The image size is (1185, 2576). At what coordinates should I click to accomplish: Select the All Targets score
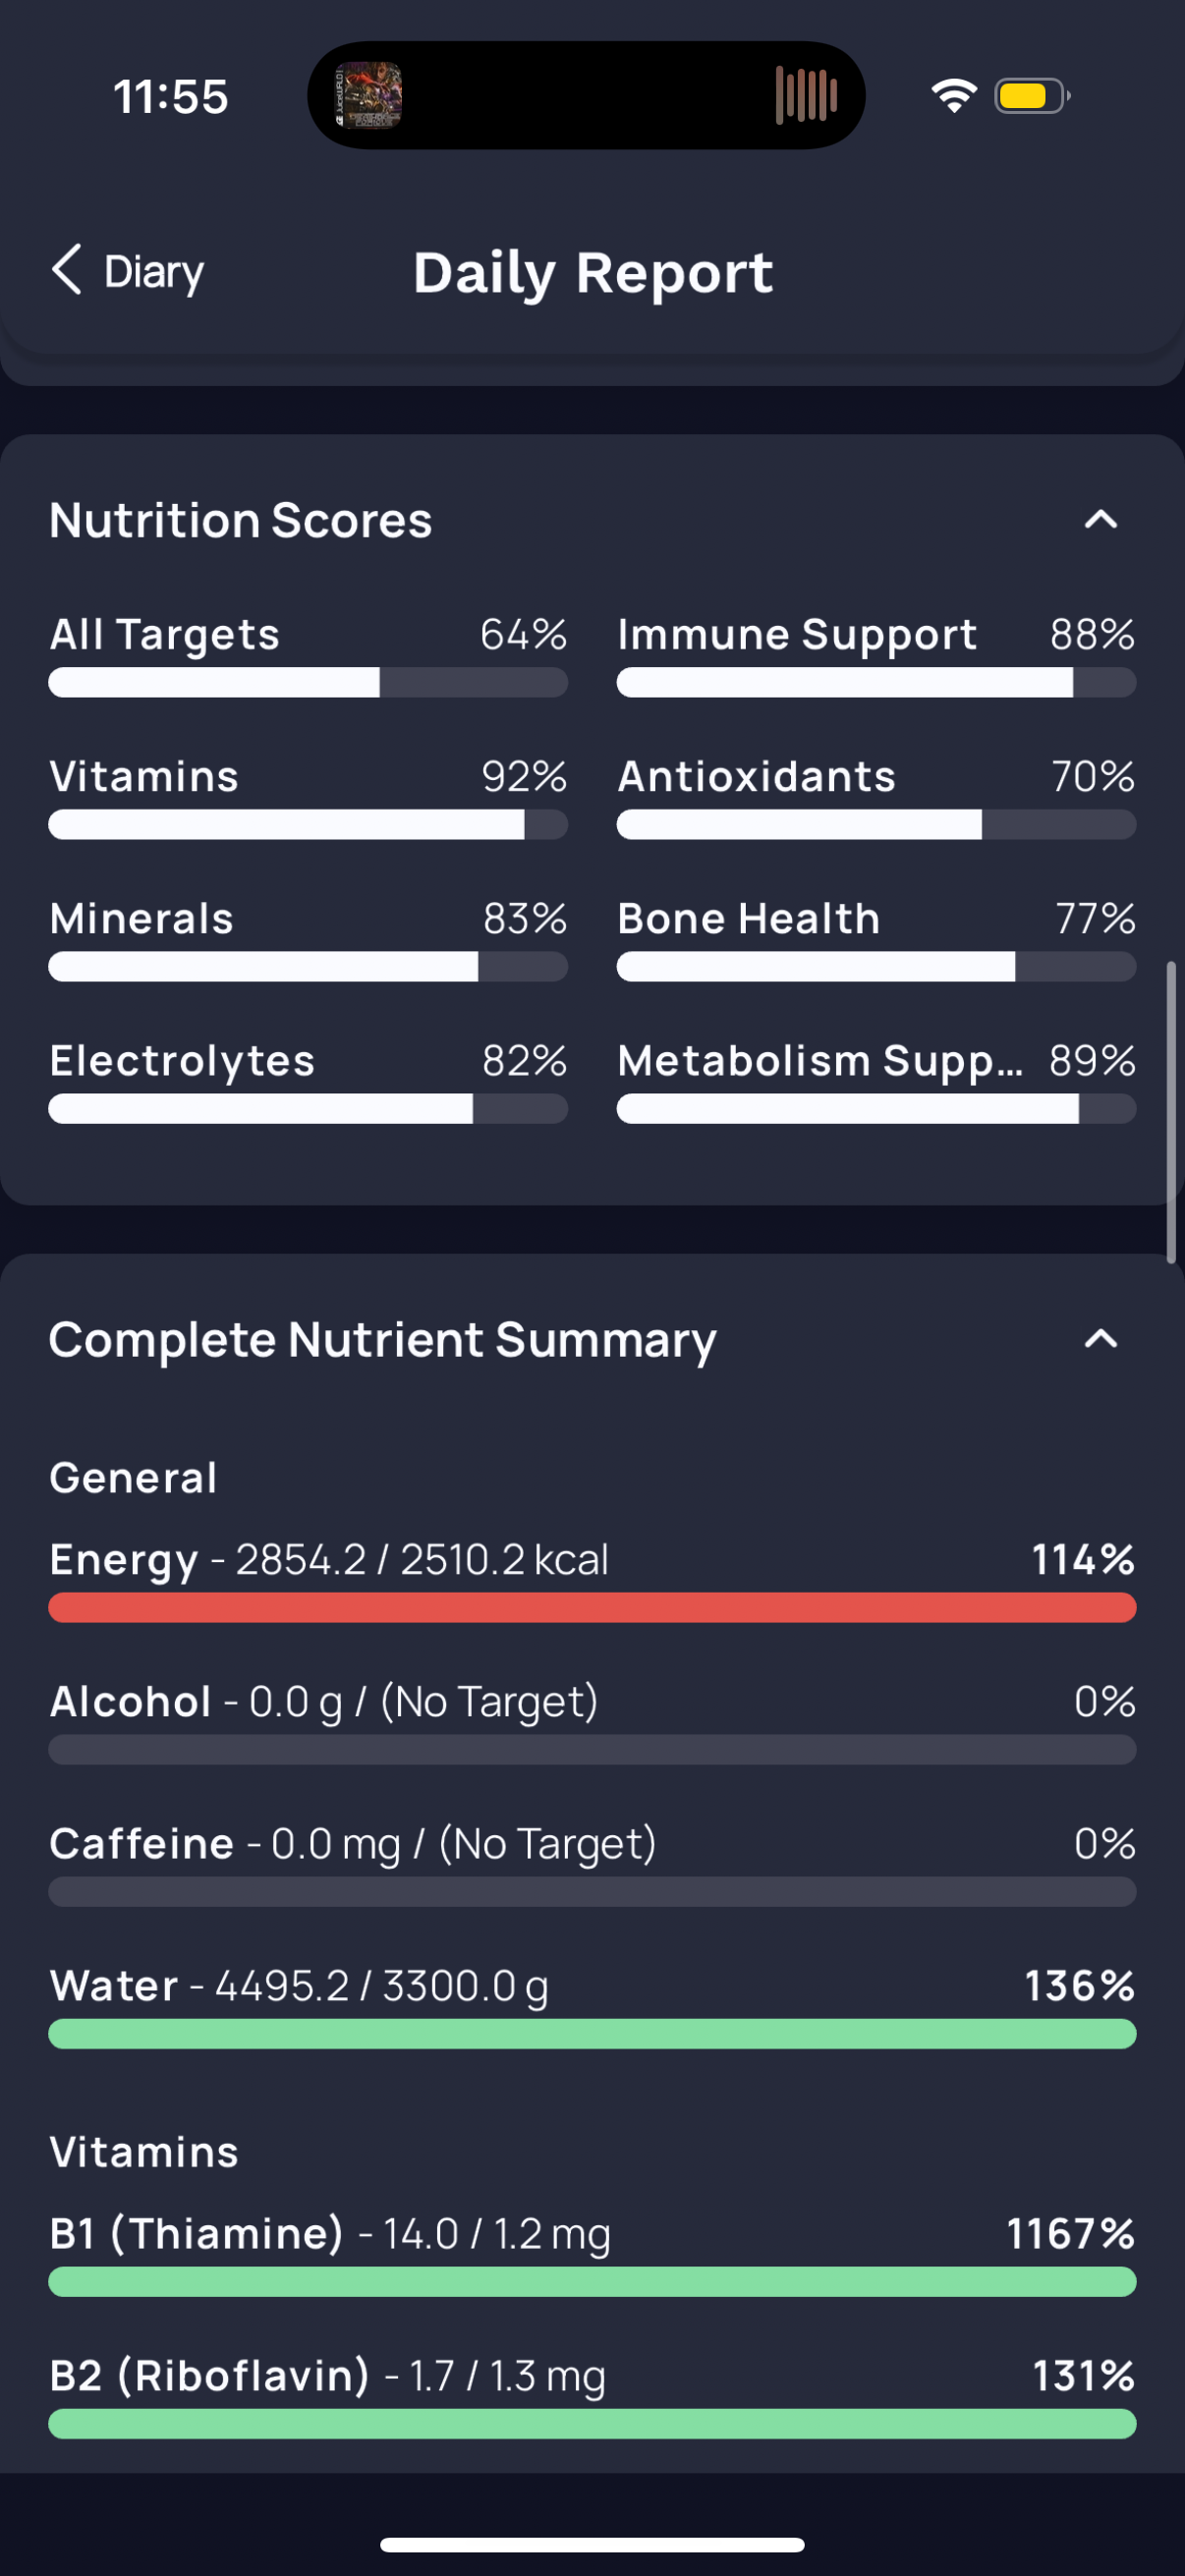tap(308, 654)
